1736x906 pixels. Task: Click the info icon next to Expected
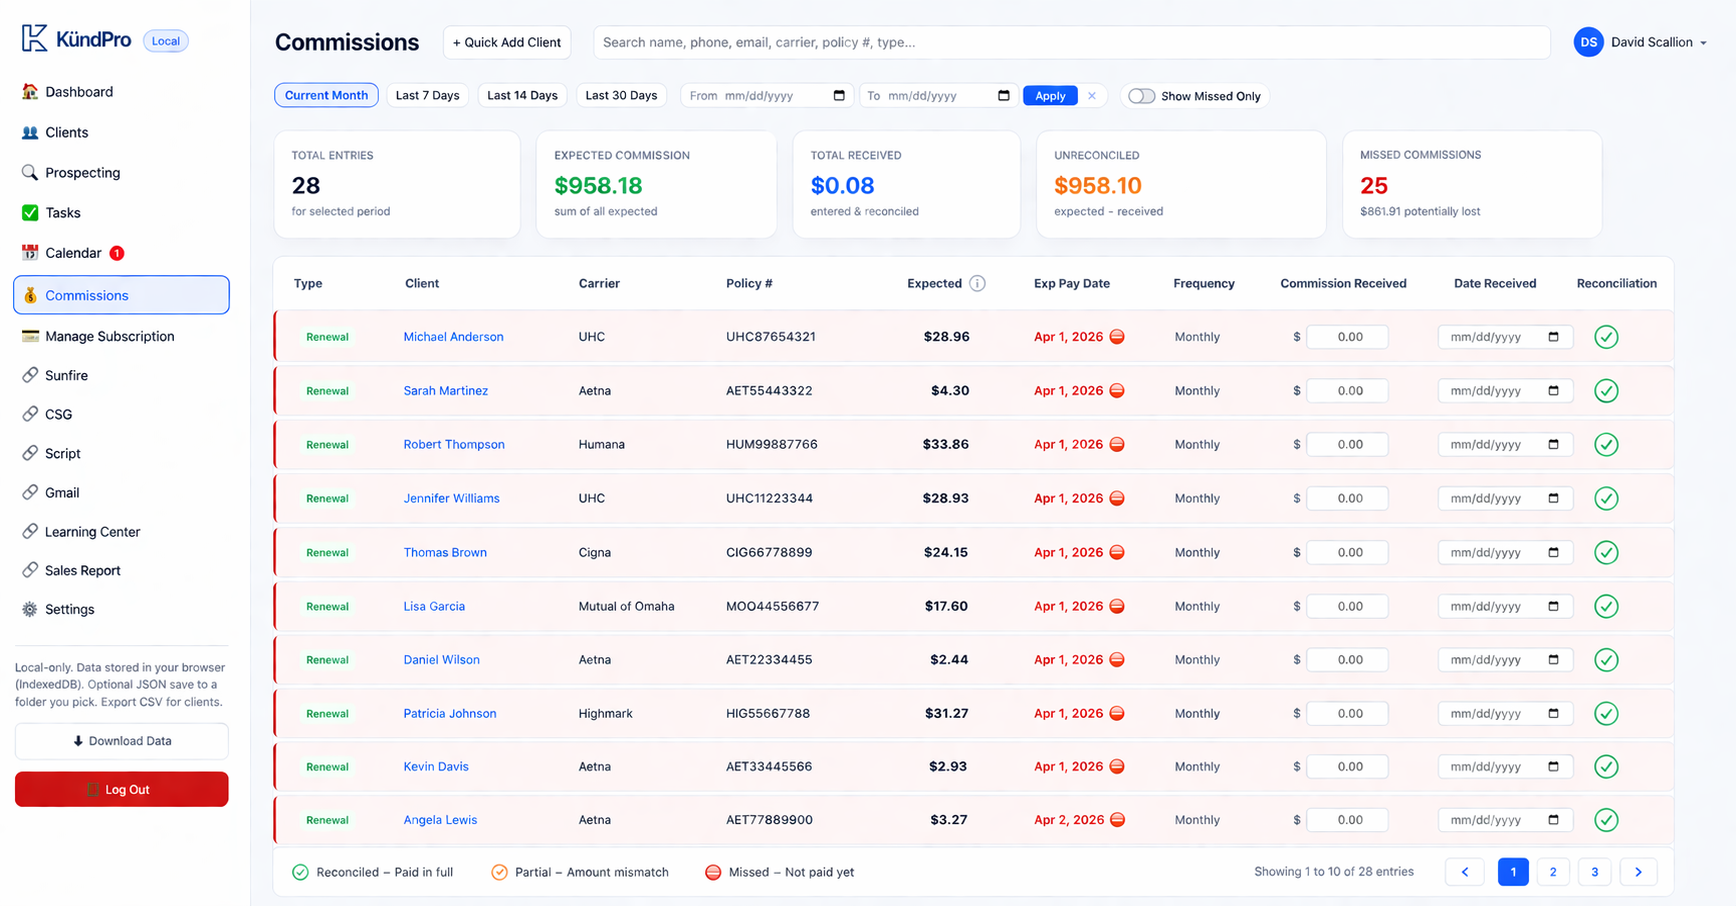pos(977,284)
